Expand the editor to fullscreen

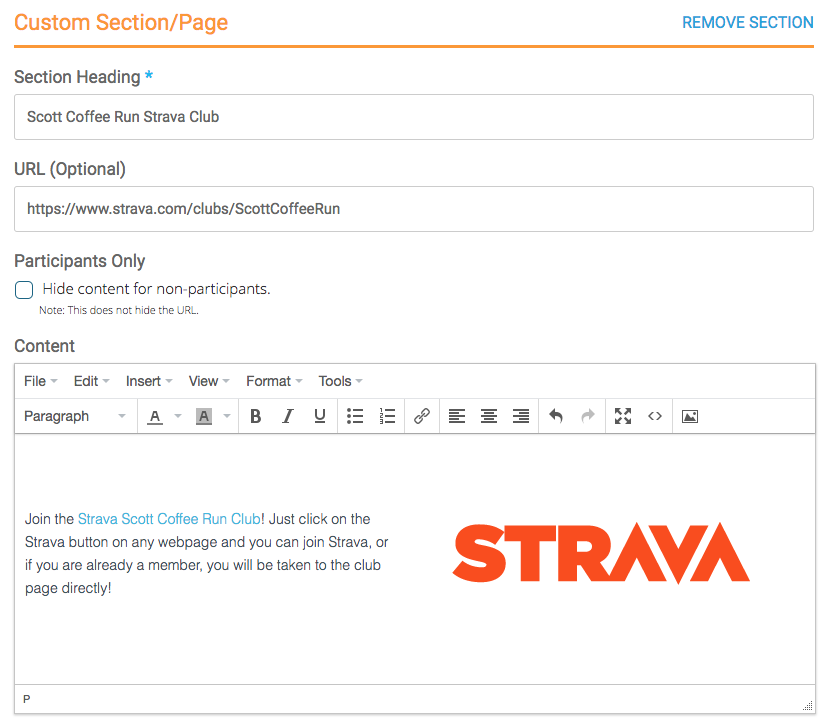pos(622,416)
